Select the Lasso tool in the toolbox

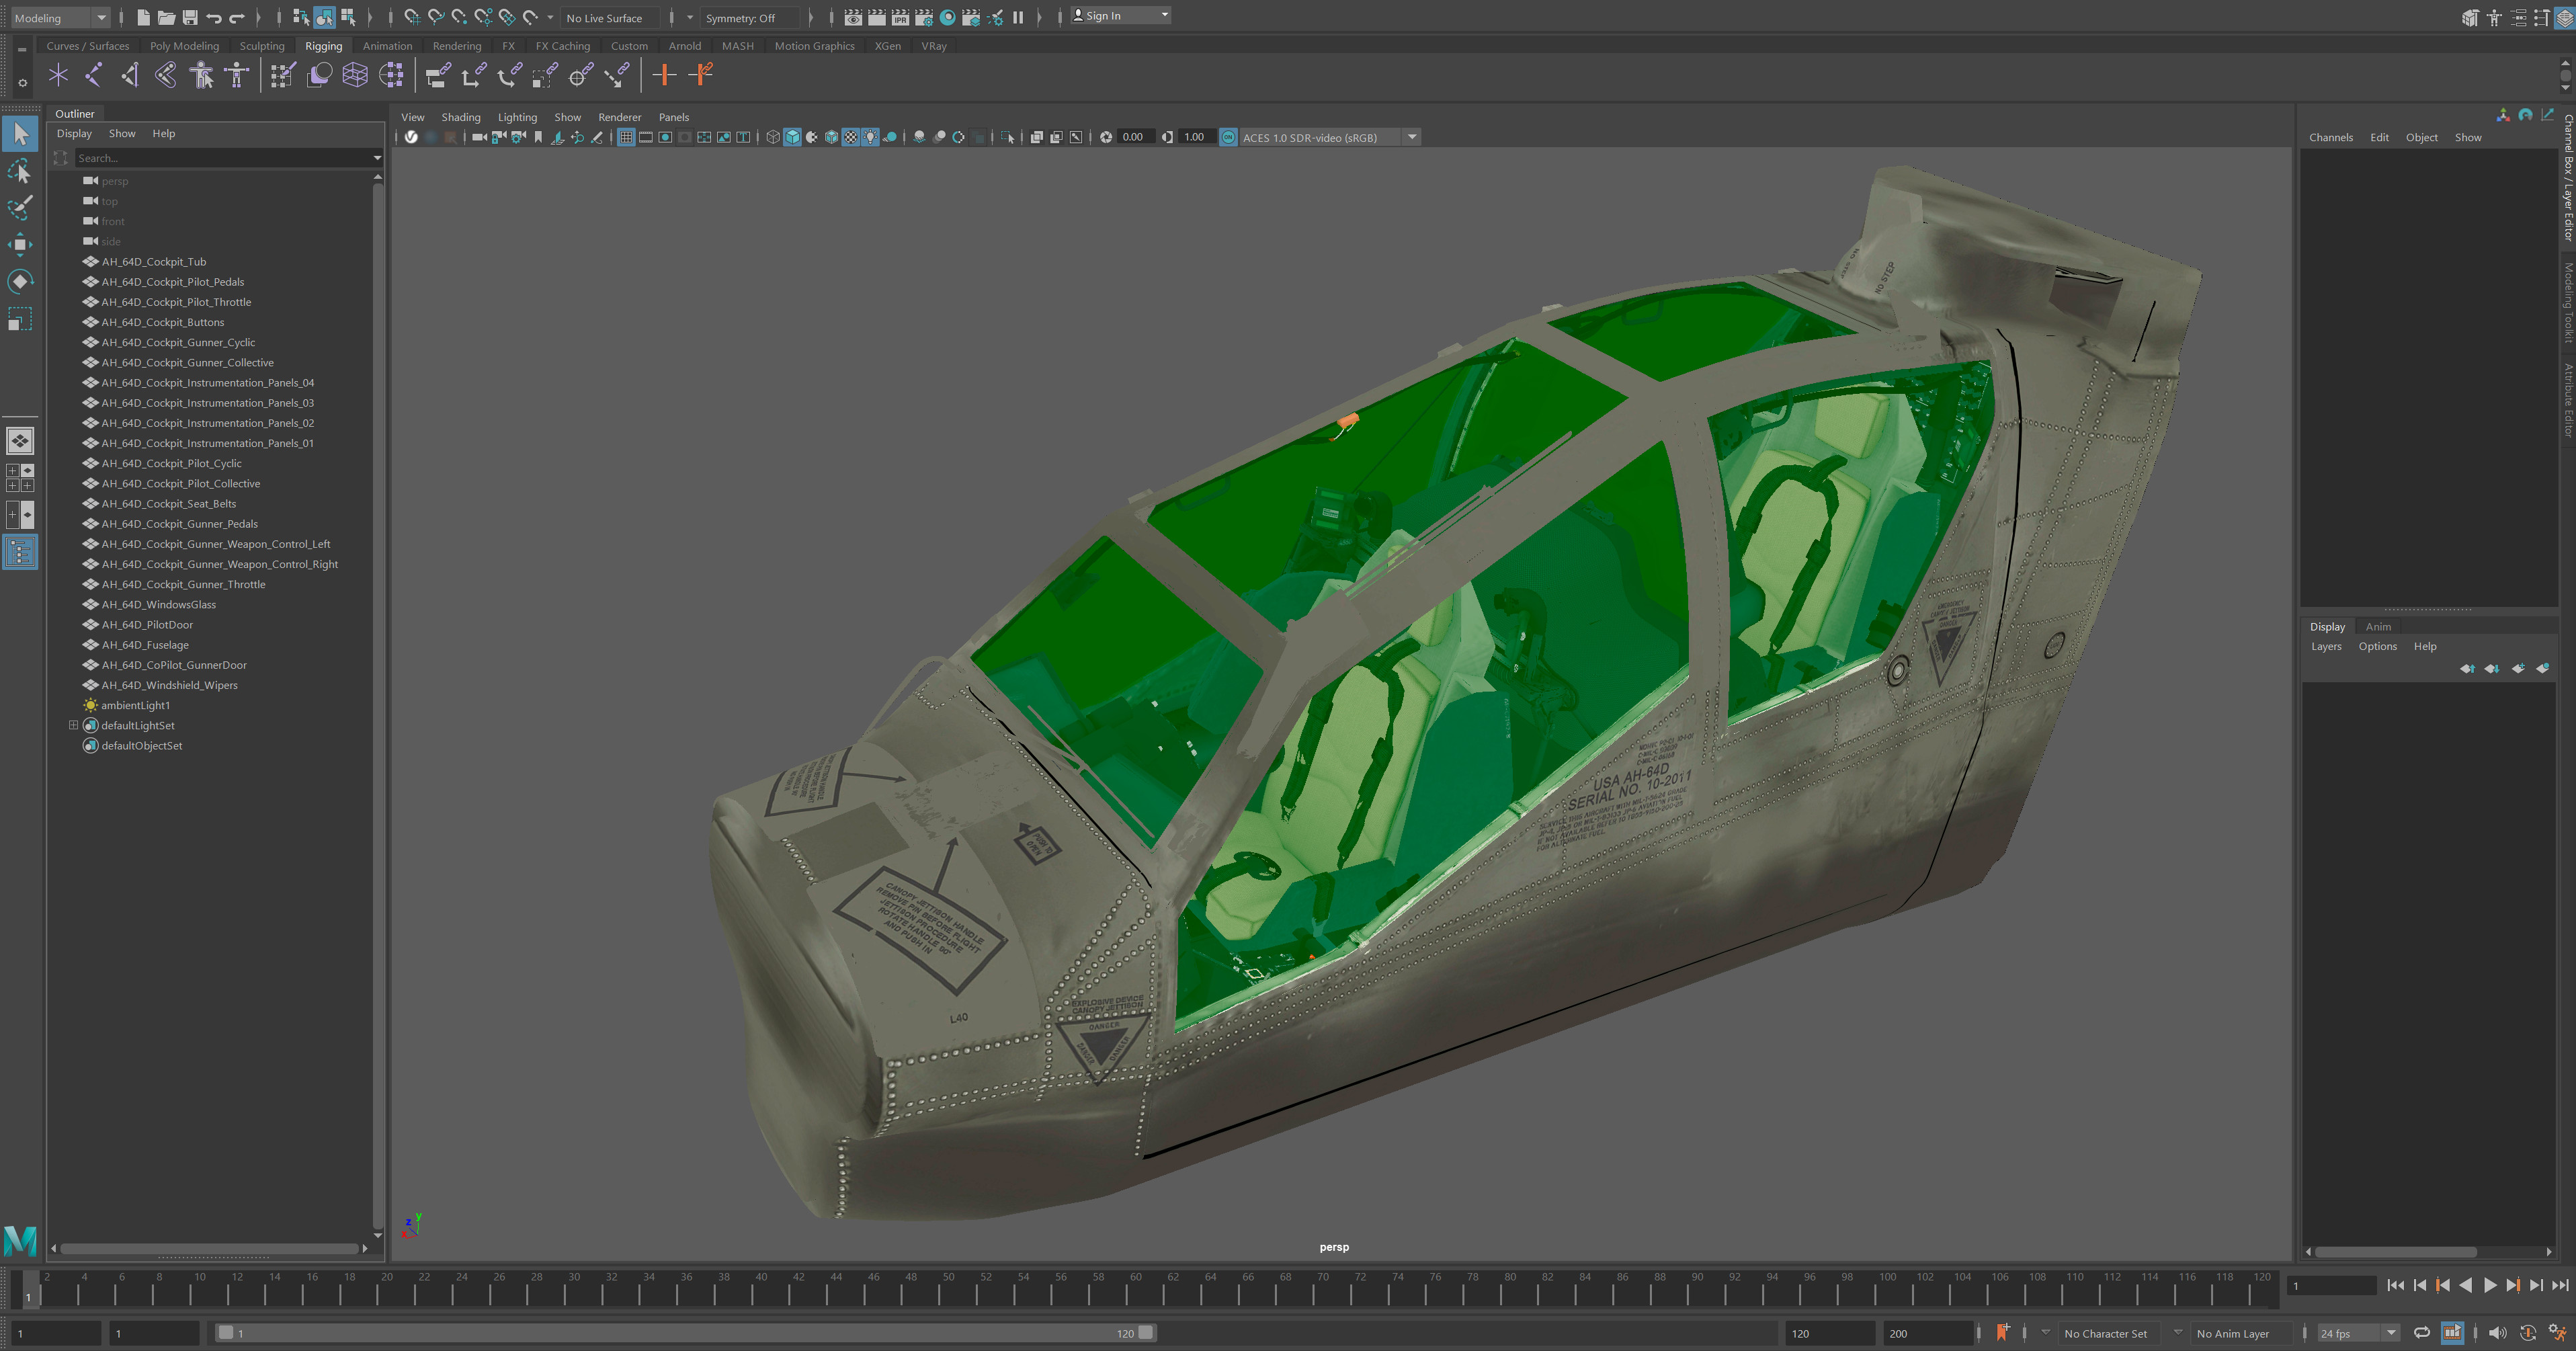click(x=20, y=172)
